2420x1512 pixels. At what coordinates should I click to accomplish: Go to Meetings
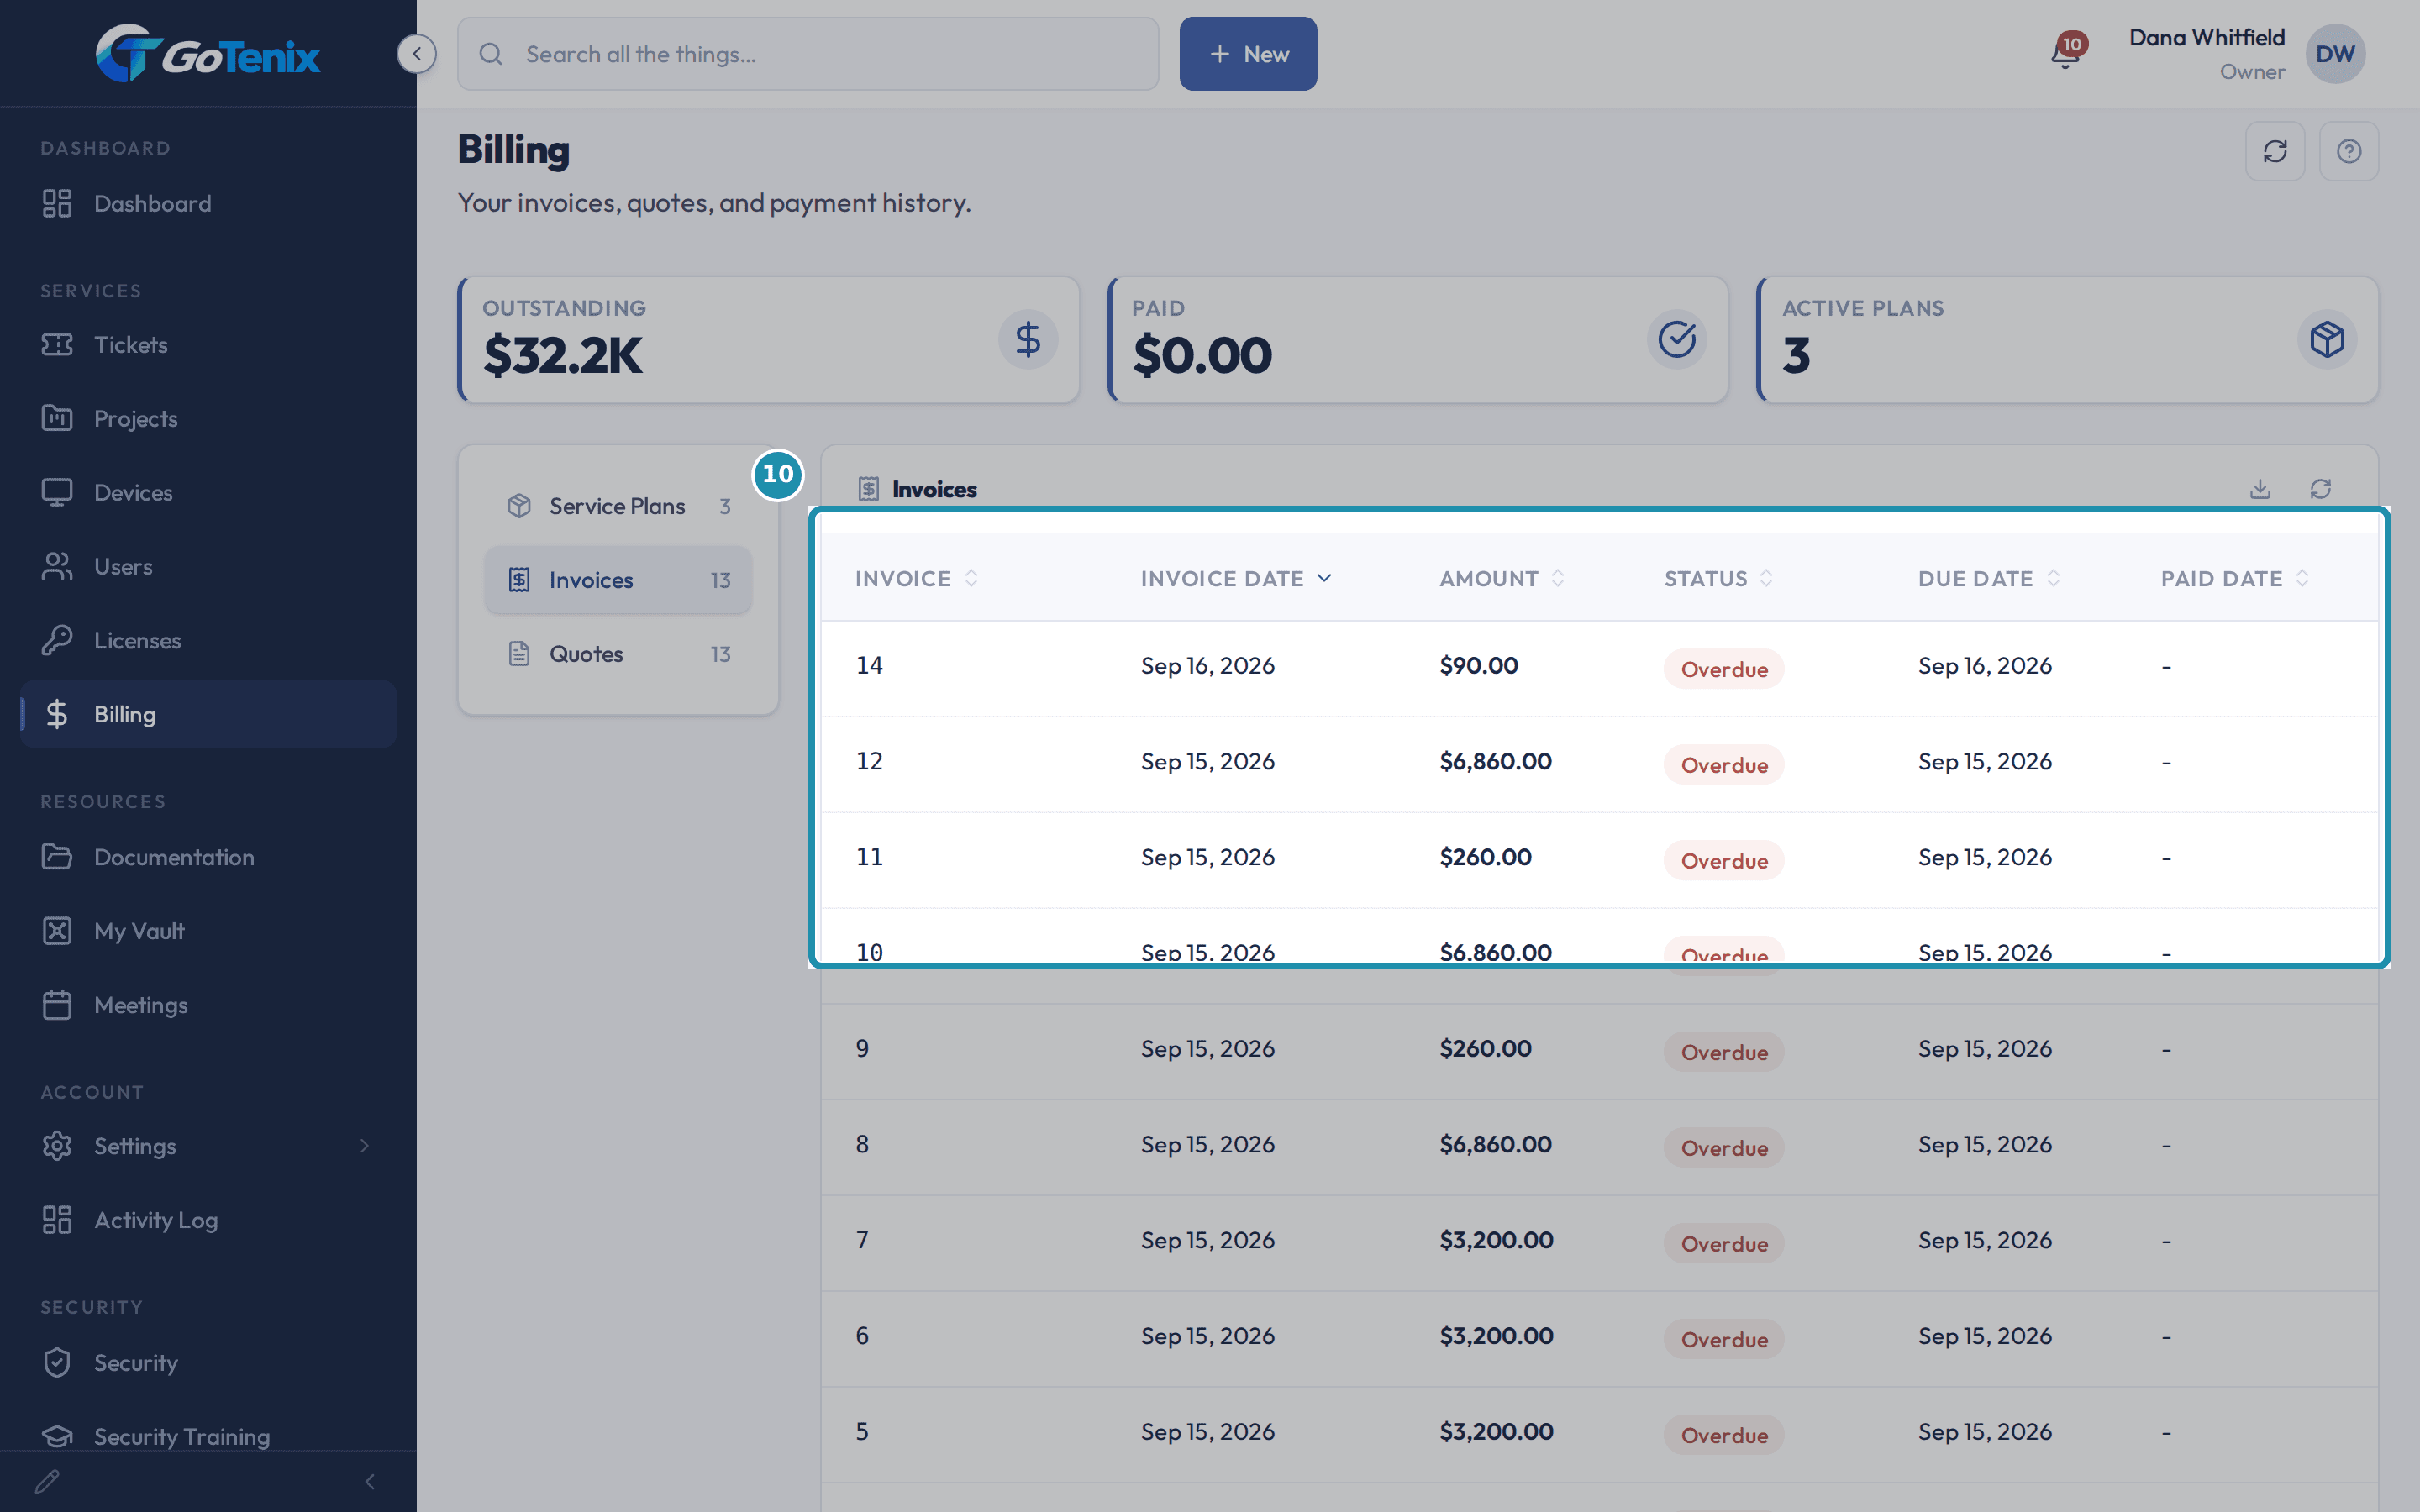(208, 1005)
